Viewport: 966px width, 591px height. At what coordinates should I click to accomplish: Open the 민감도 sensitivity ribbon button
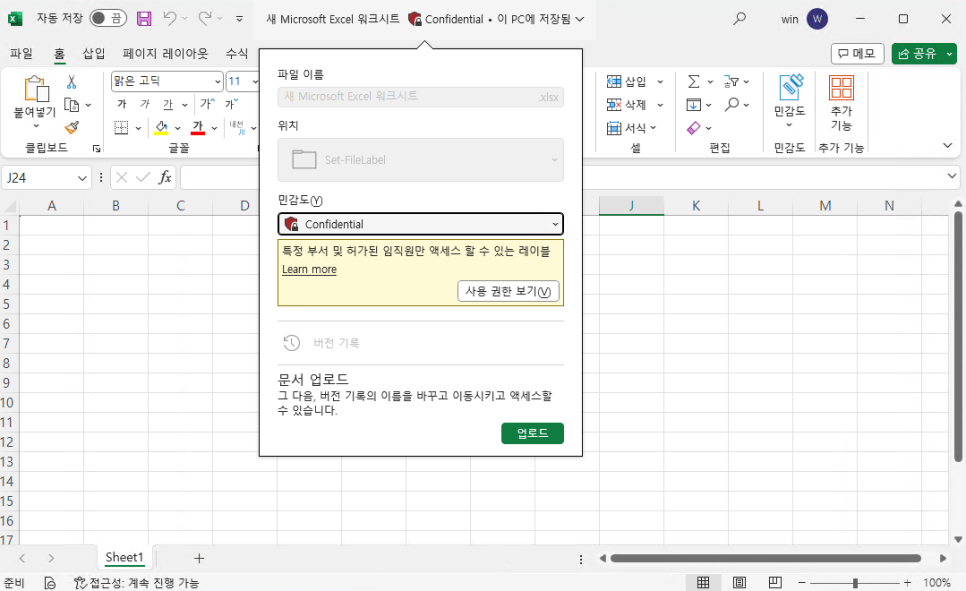tap(790, 101)
